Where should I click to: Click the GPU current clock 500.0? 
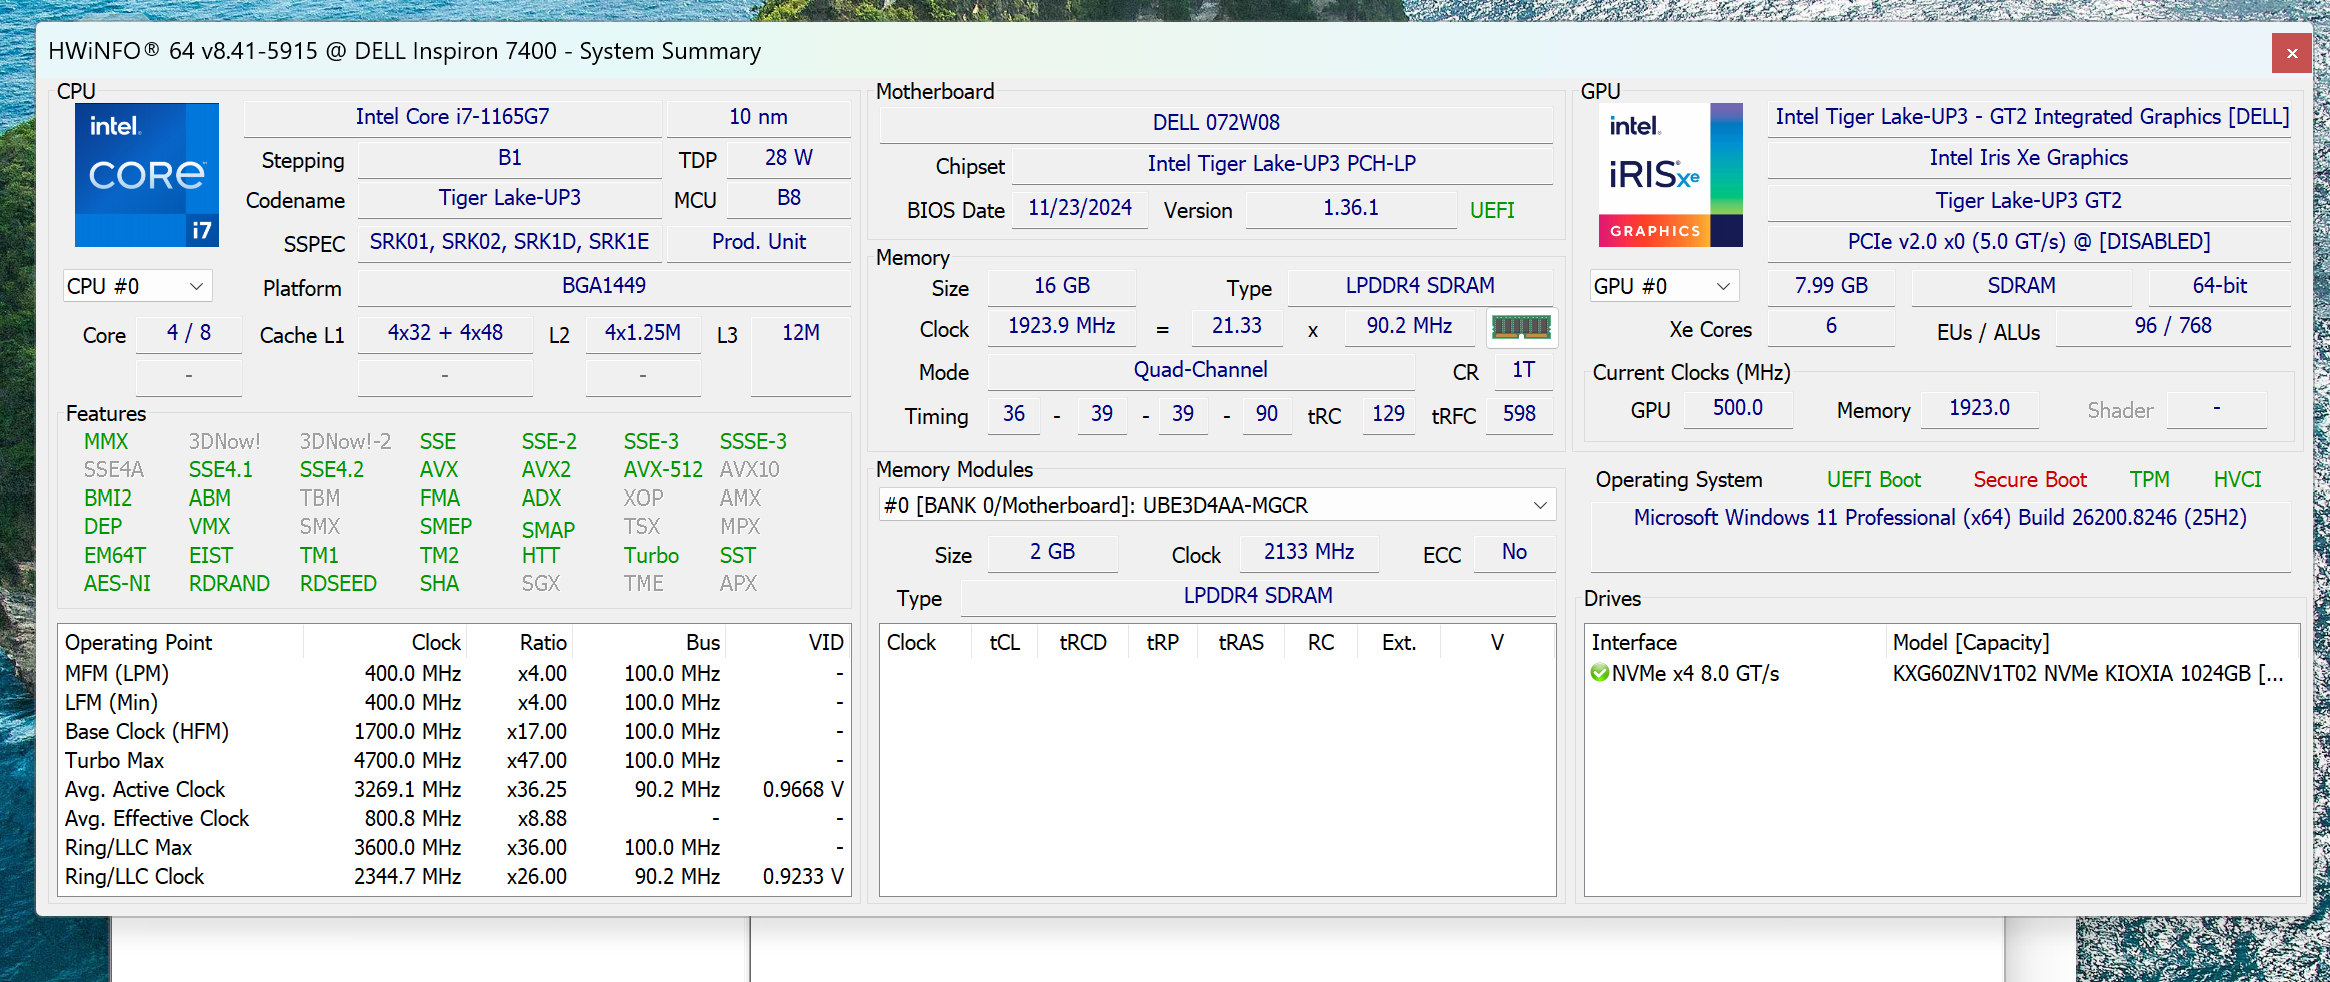pos(1738,408)
